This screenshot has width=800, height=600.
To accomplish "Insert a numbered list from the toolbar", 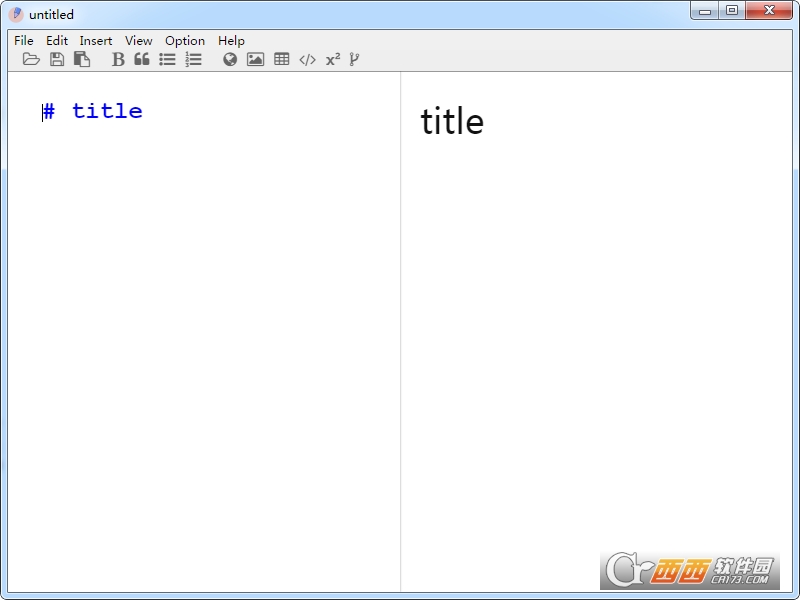I will 193,59.
